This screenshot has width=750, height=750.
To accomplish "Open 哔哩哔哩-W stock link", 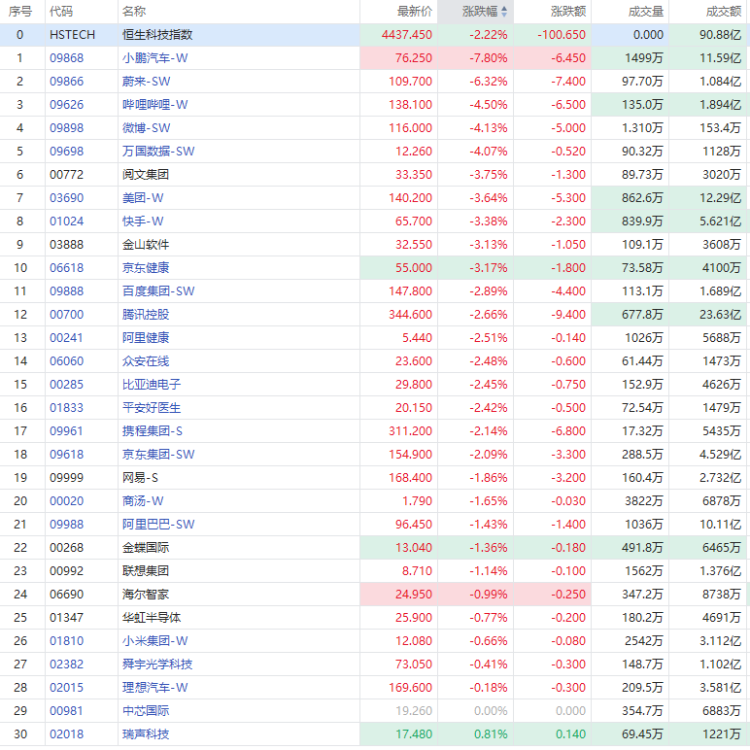I will (155, 105).
